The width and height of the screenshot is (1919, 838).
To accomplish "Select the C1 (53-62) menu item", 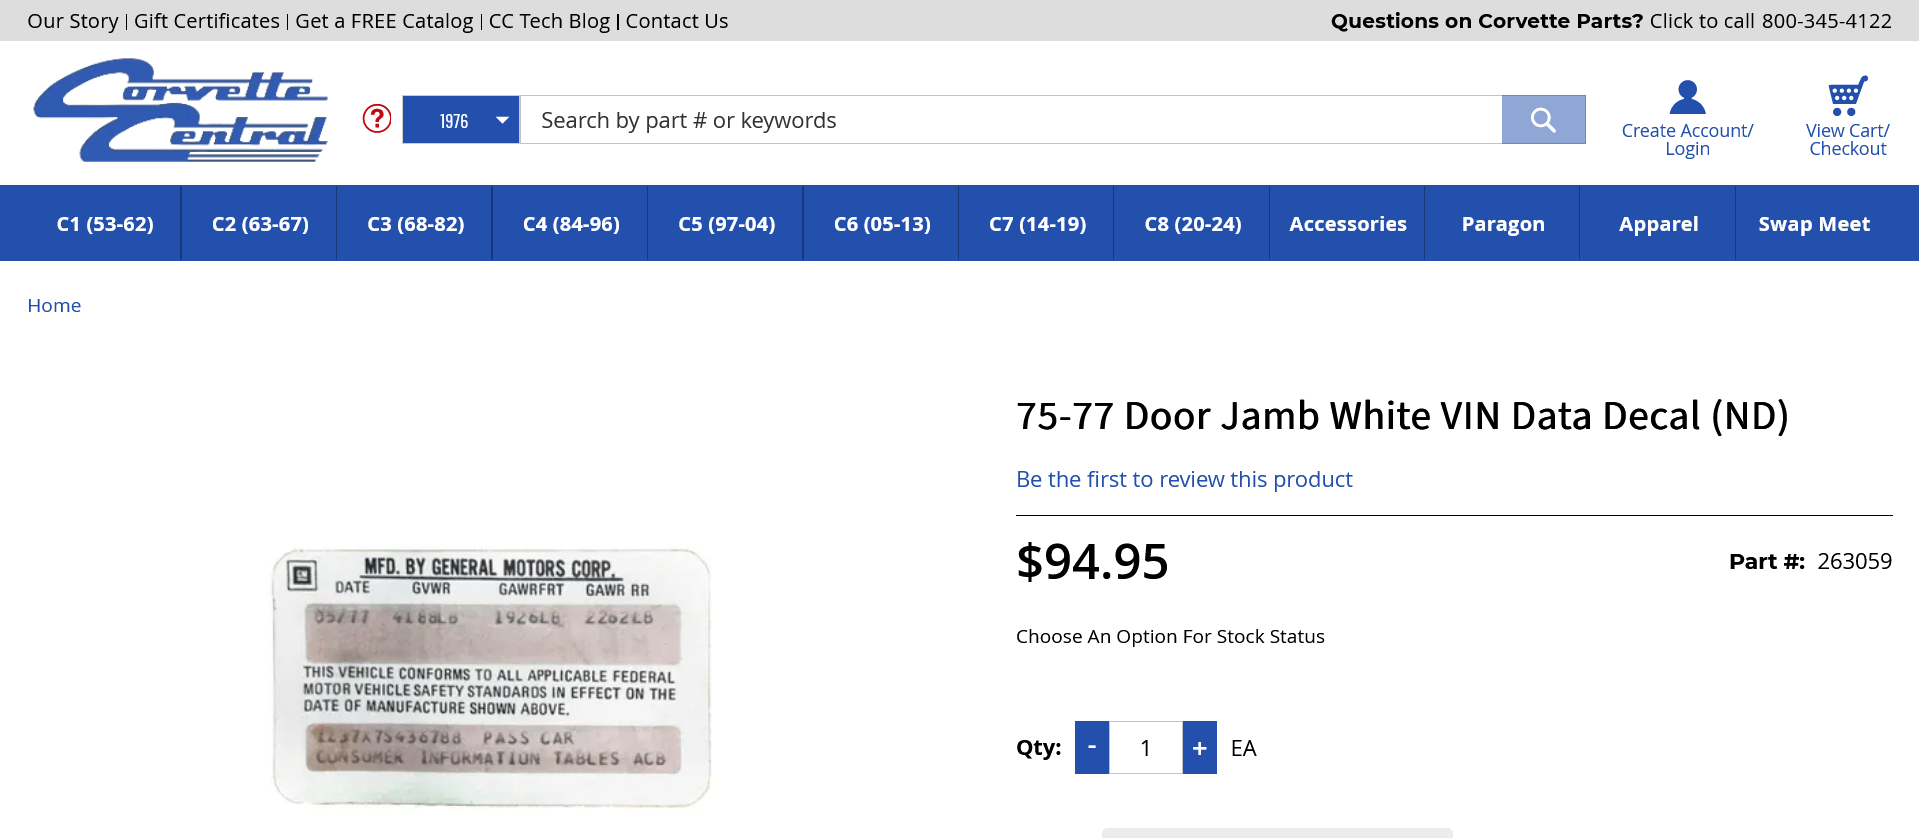I will 105,224.
